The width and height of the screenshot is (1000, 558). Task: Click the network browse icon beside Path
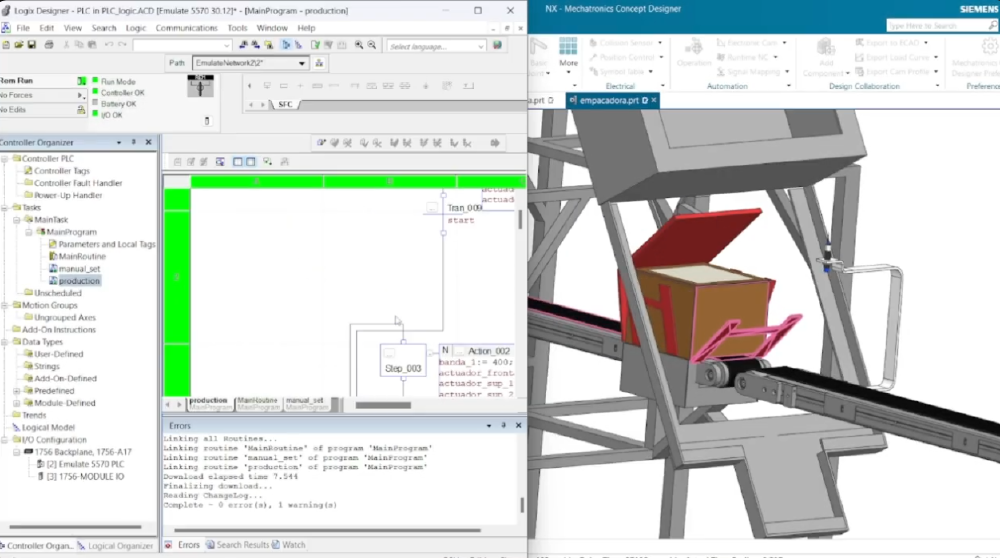[319, 63]
